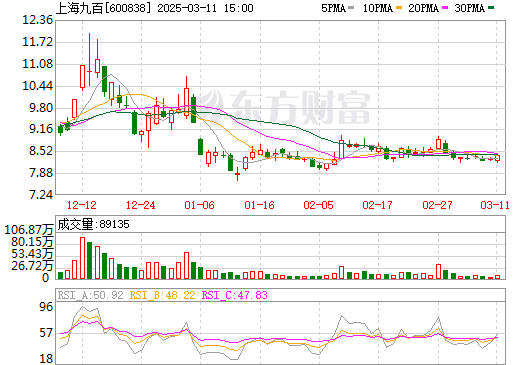Click the tallest red volume bar
This screenshot has height=365, width=520.
tap(82, 258)
